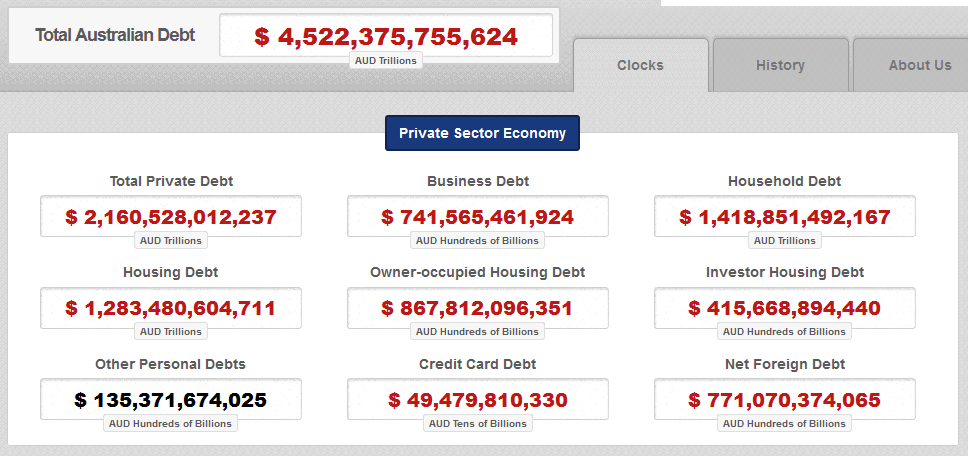The height and width of the screenshot is (456, 968).
Task: Click the Business Debt counter value
Action: 478,216
